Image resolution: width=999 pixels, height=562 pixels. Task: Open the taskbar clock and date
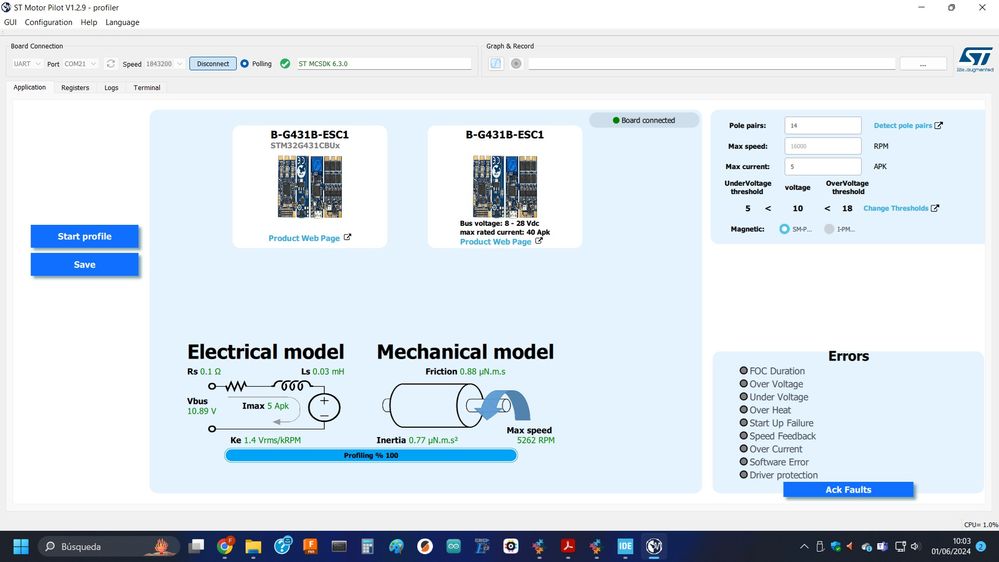tap(951, 546)
